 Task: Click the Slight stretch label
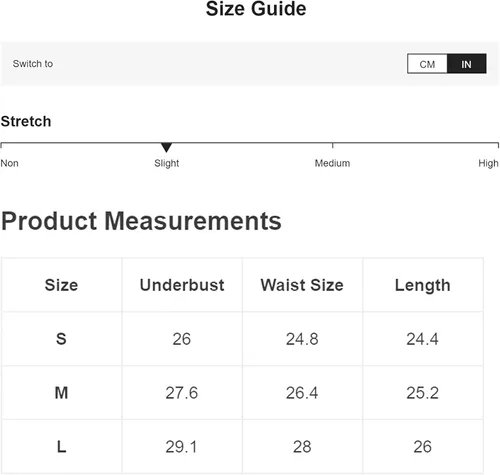[166, 163]
